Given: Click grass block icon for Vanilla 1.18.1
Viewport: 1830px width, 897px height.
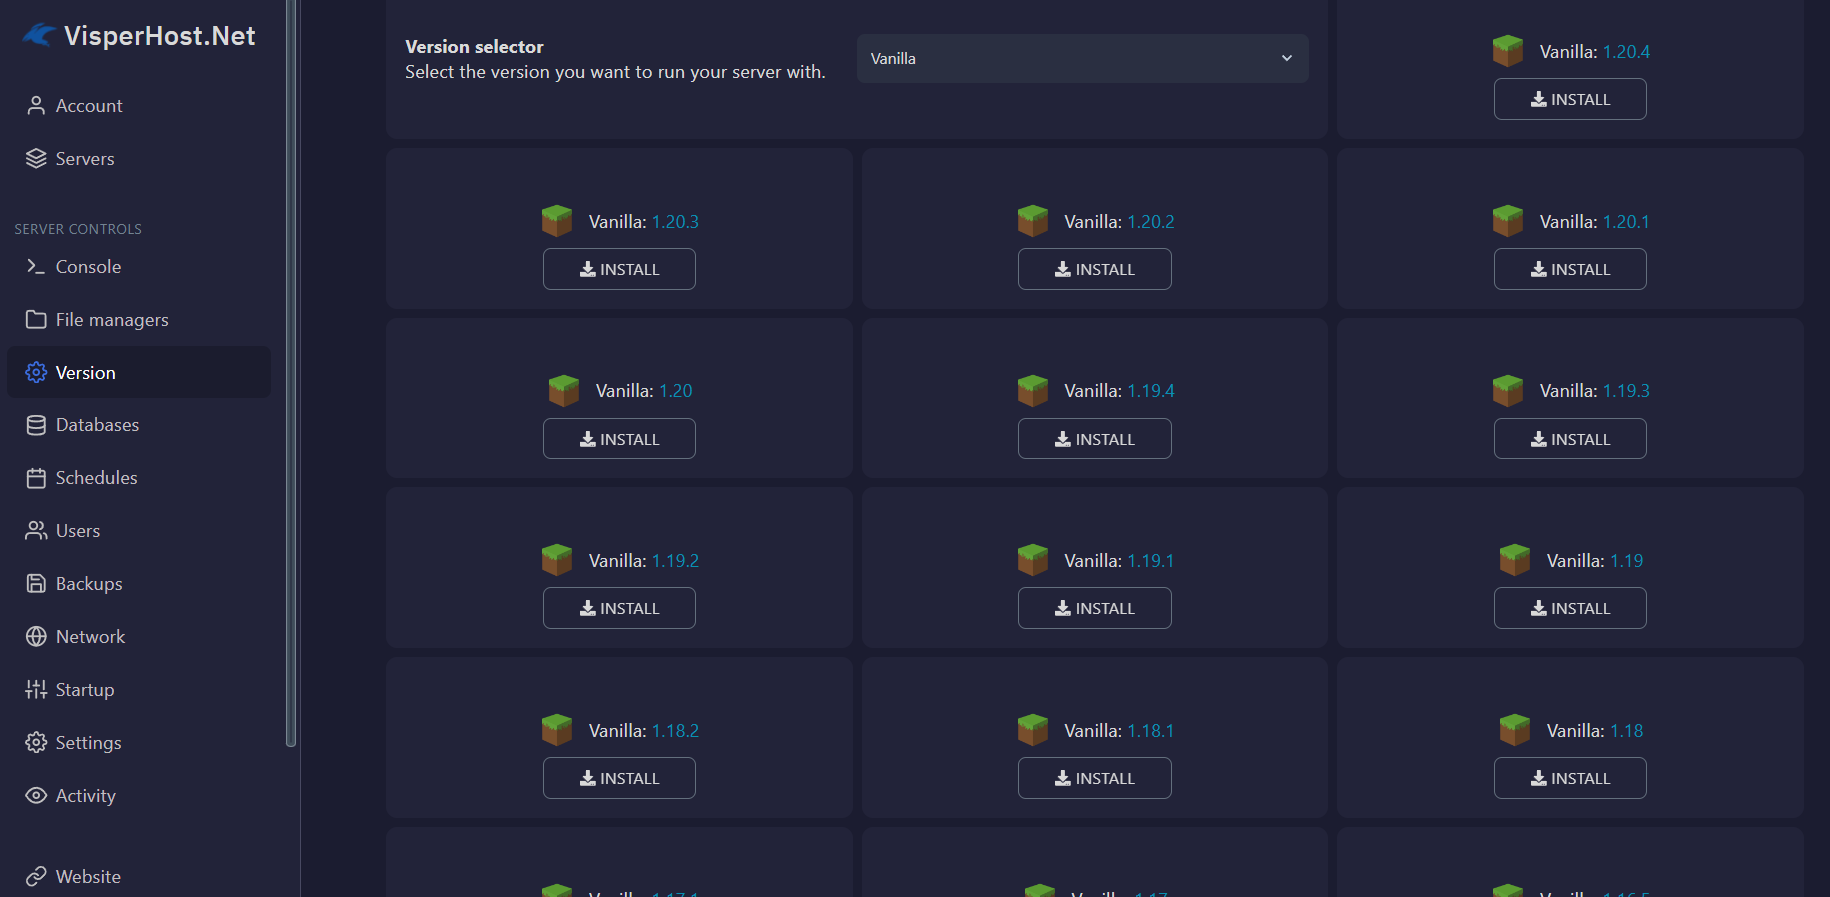Looking at the screenshot, I should (1033, 730).
